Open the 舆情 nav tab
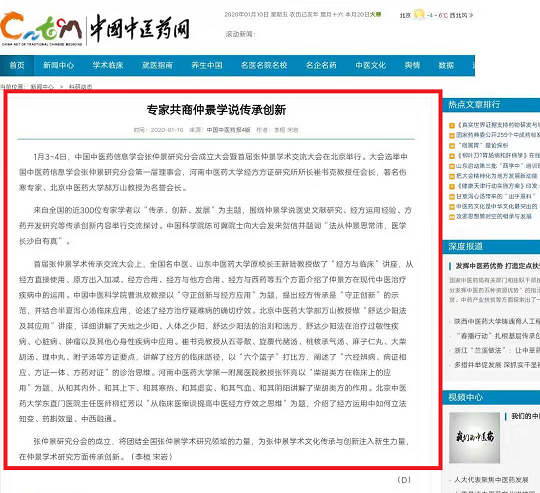This screenshot has height=493, width=540. point(412,65)
